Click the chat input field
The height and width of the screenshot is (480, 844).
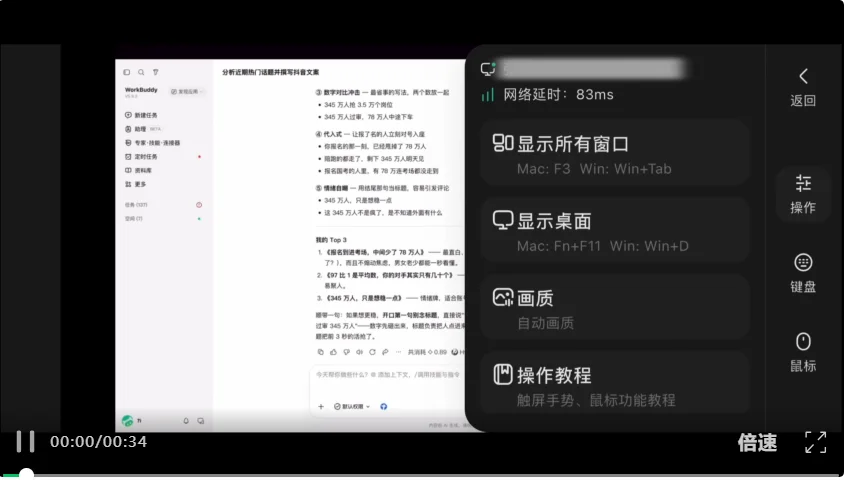pos(388,375)
